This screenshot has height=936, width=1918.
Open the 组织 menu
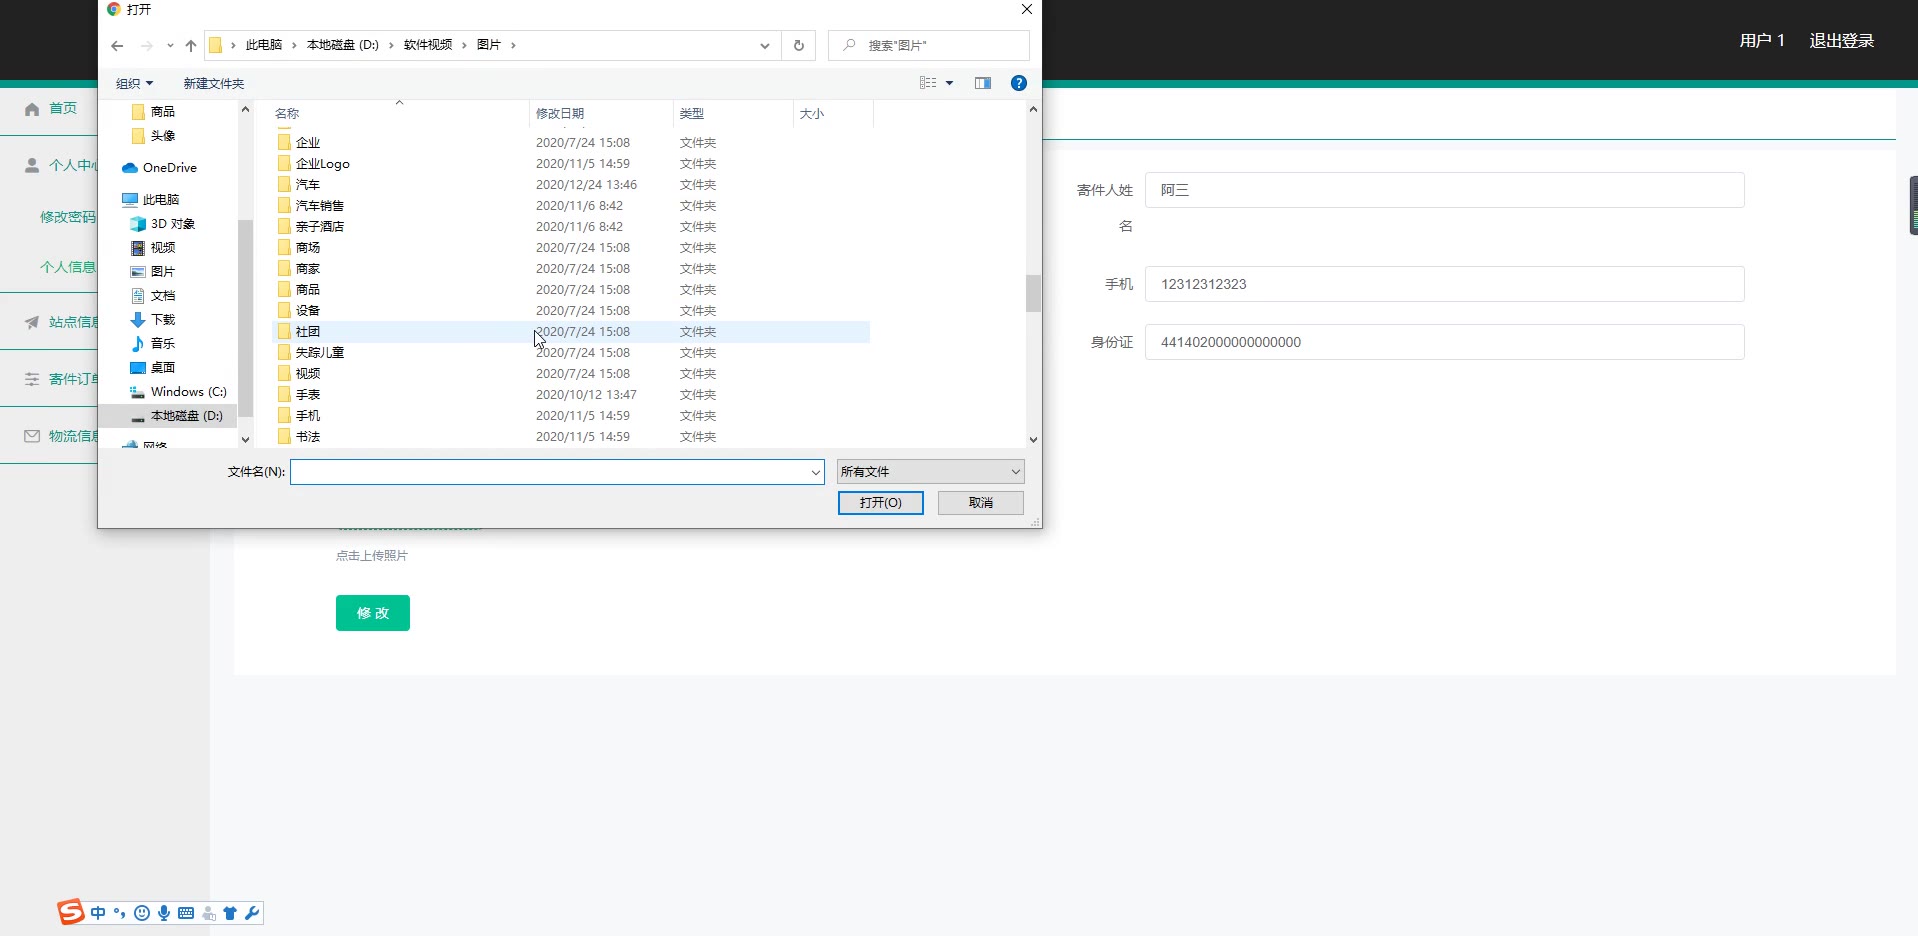coord(134,83)
